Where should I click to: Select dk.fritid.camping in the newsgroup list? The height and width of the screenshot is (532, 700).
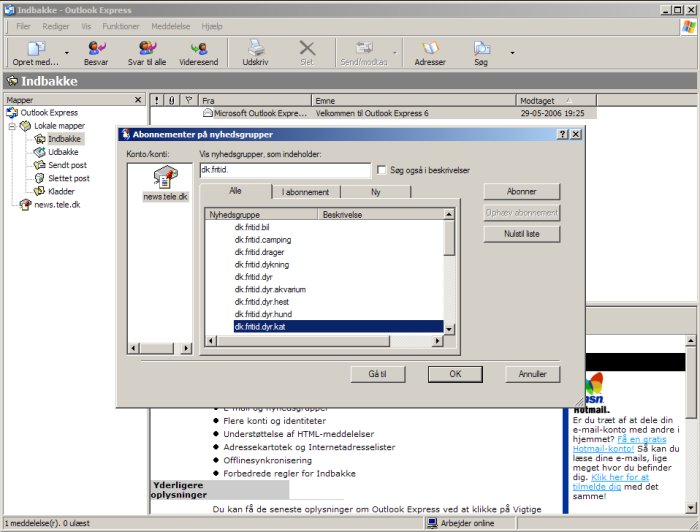click(262, 240)
